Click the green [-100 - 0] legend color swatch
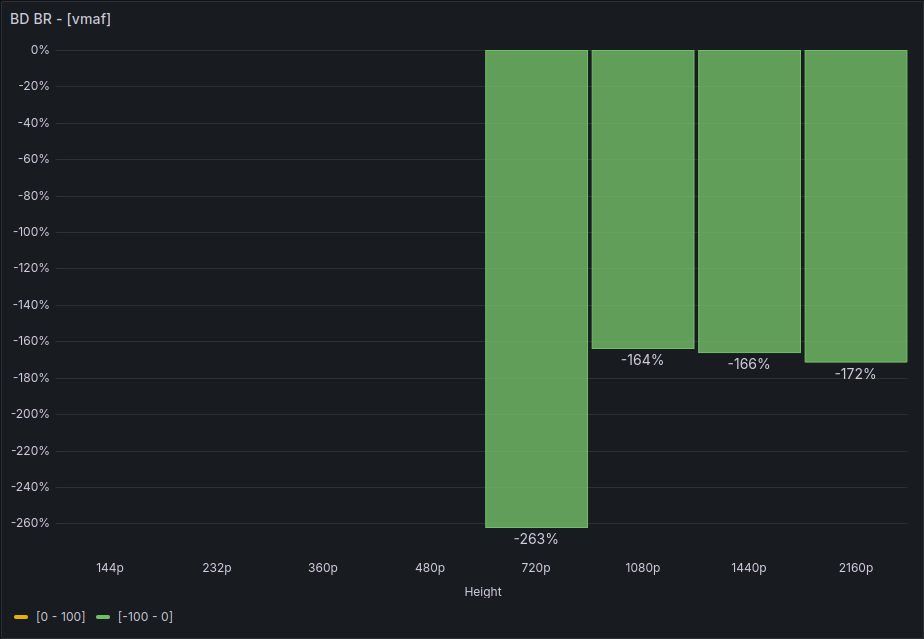 pyautogui.click(x=103, y=617)
